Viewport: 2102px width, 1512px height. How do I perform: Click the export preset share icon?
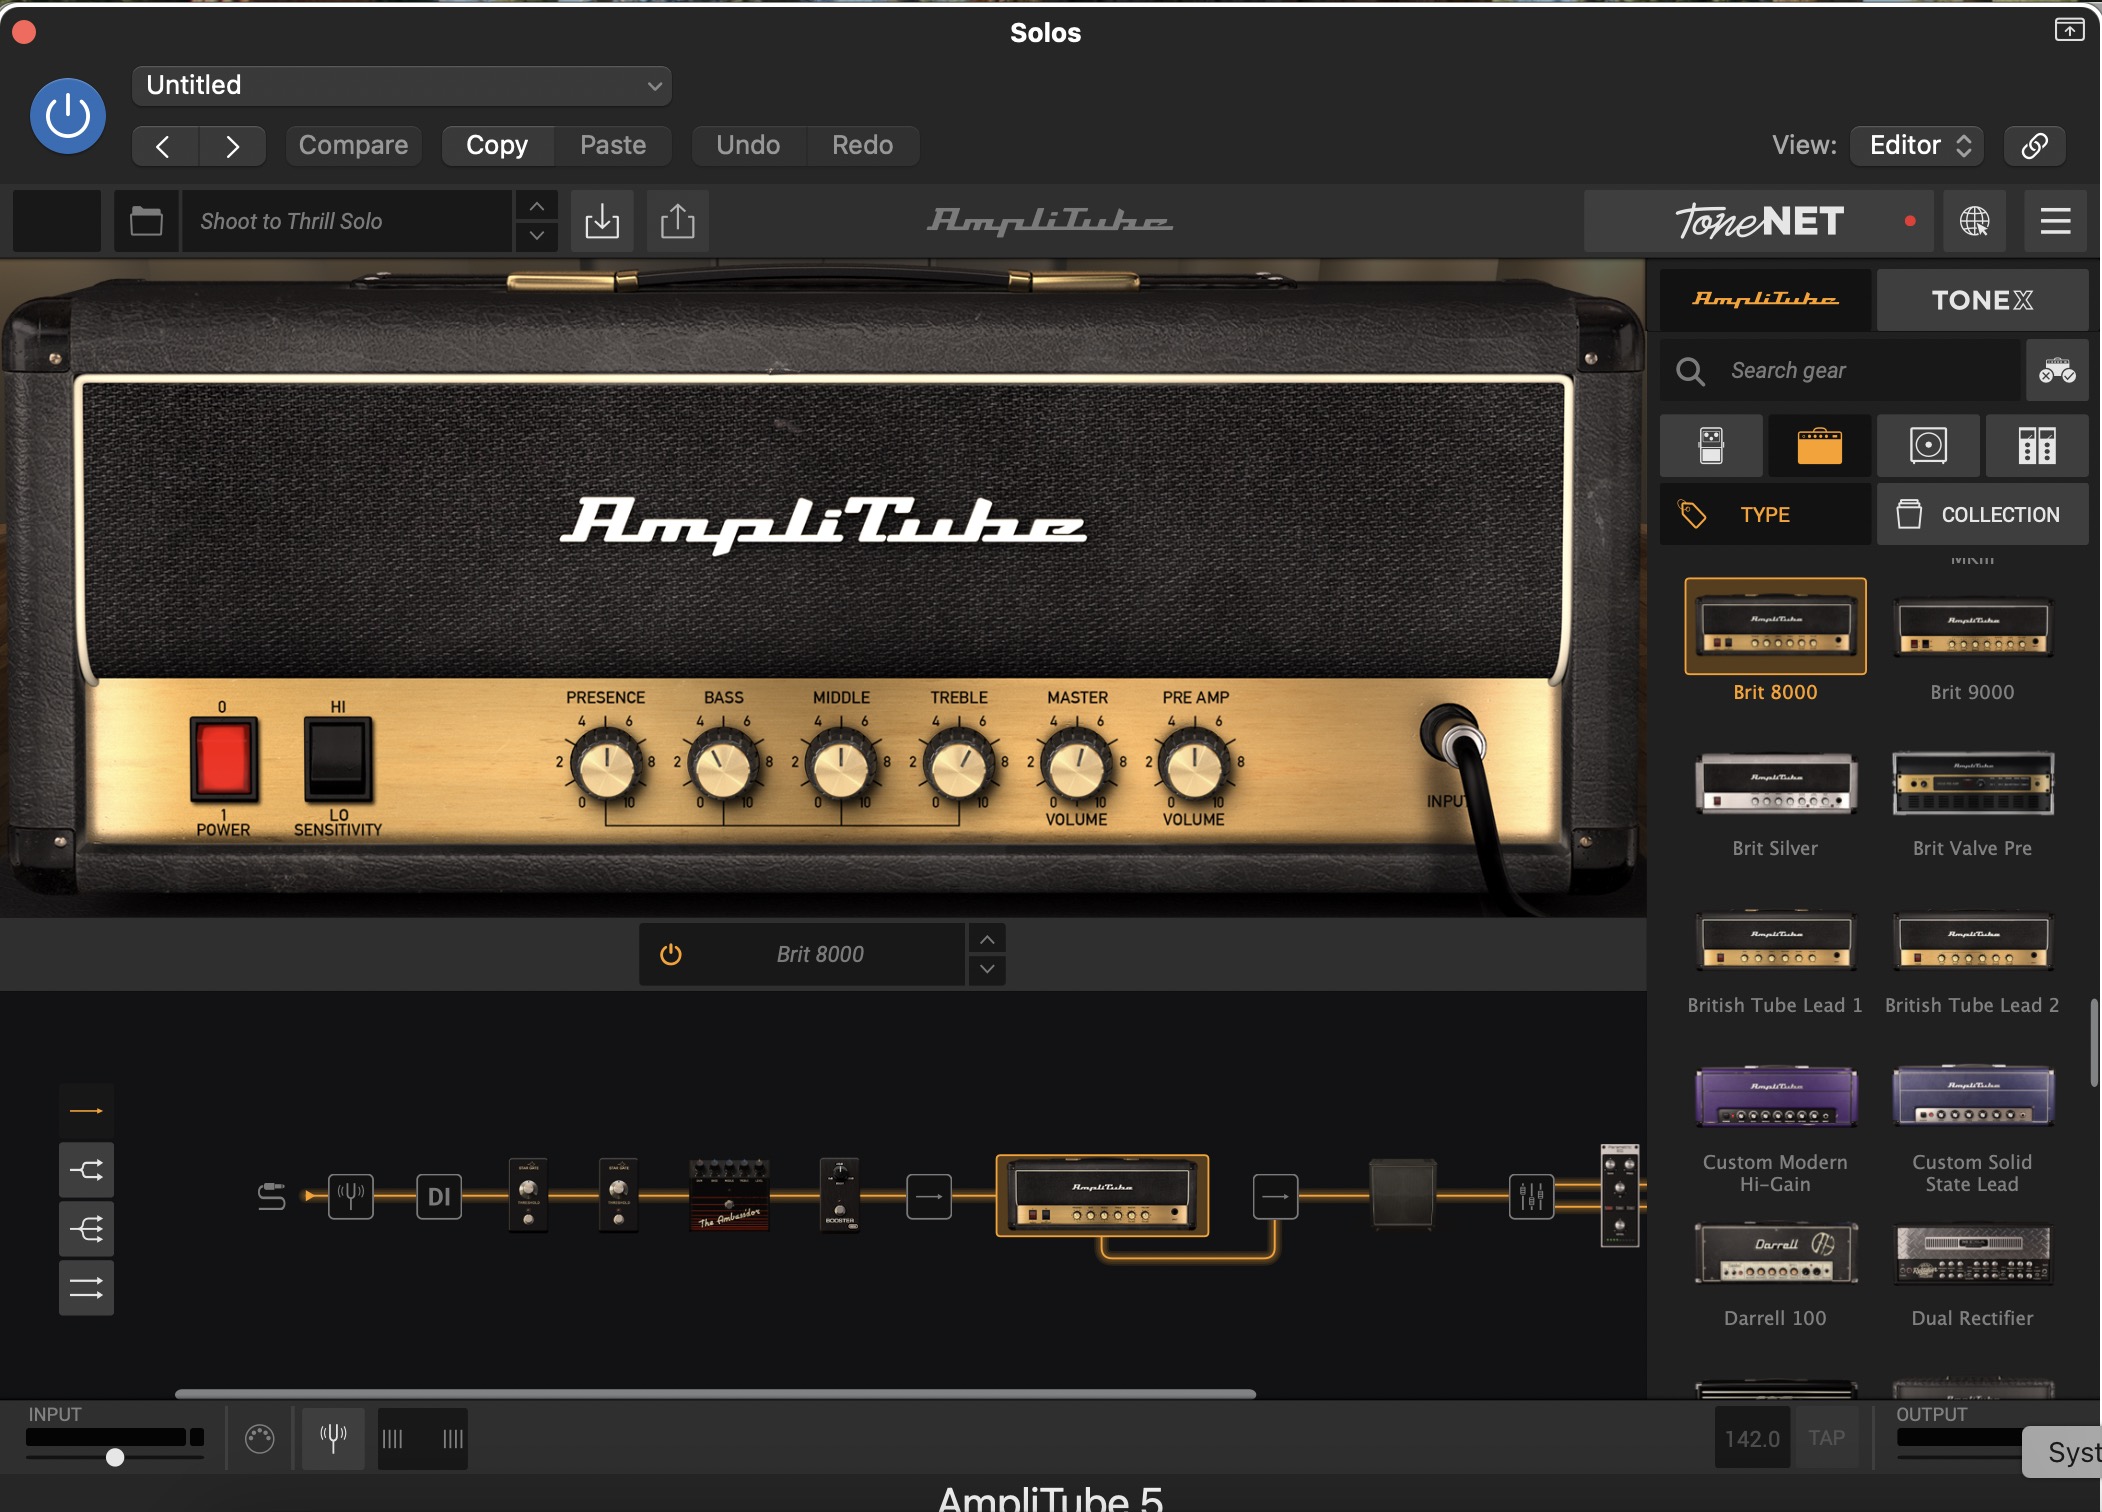coord(677,221)
